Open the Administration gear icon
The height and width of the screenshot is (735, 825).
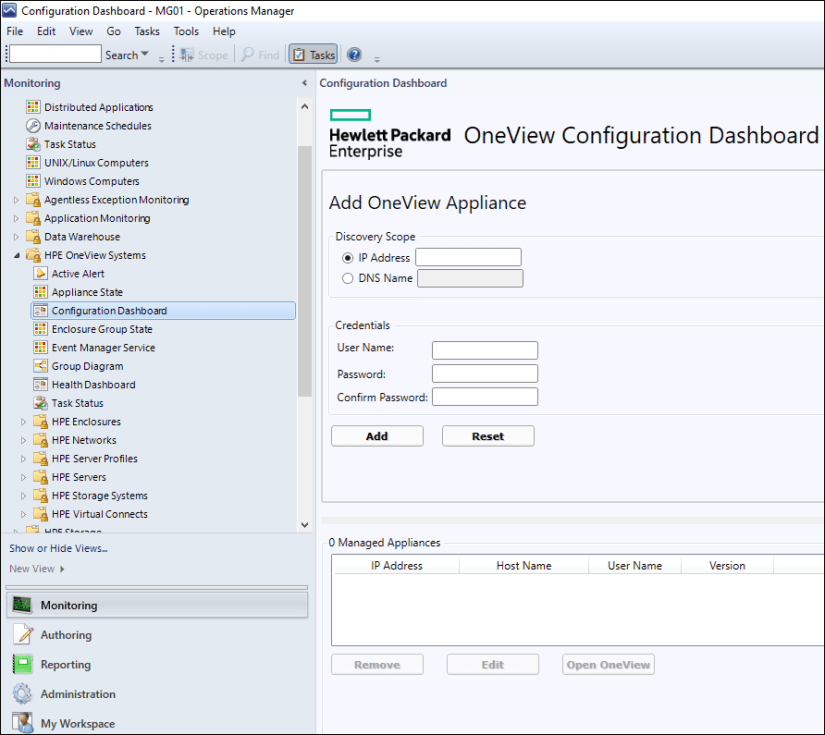22,694
